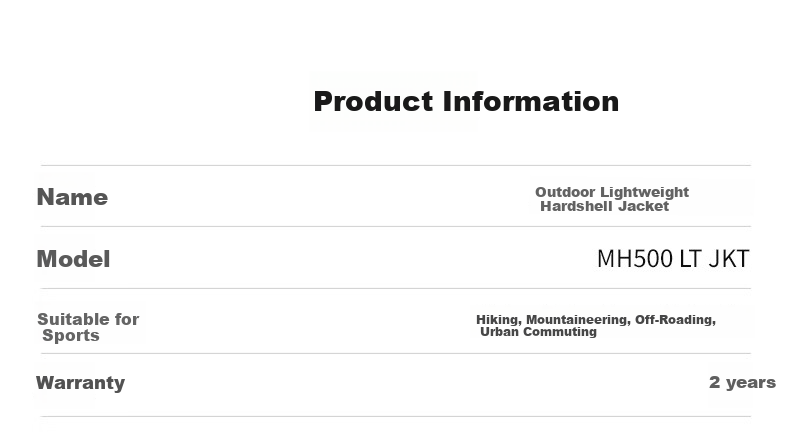The width and height of the screenshot is (790, 435).
Task: Click the word Mountaineering
Action: click(578, 320)
